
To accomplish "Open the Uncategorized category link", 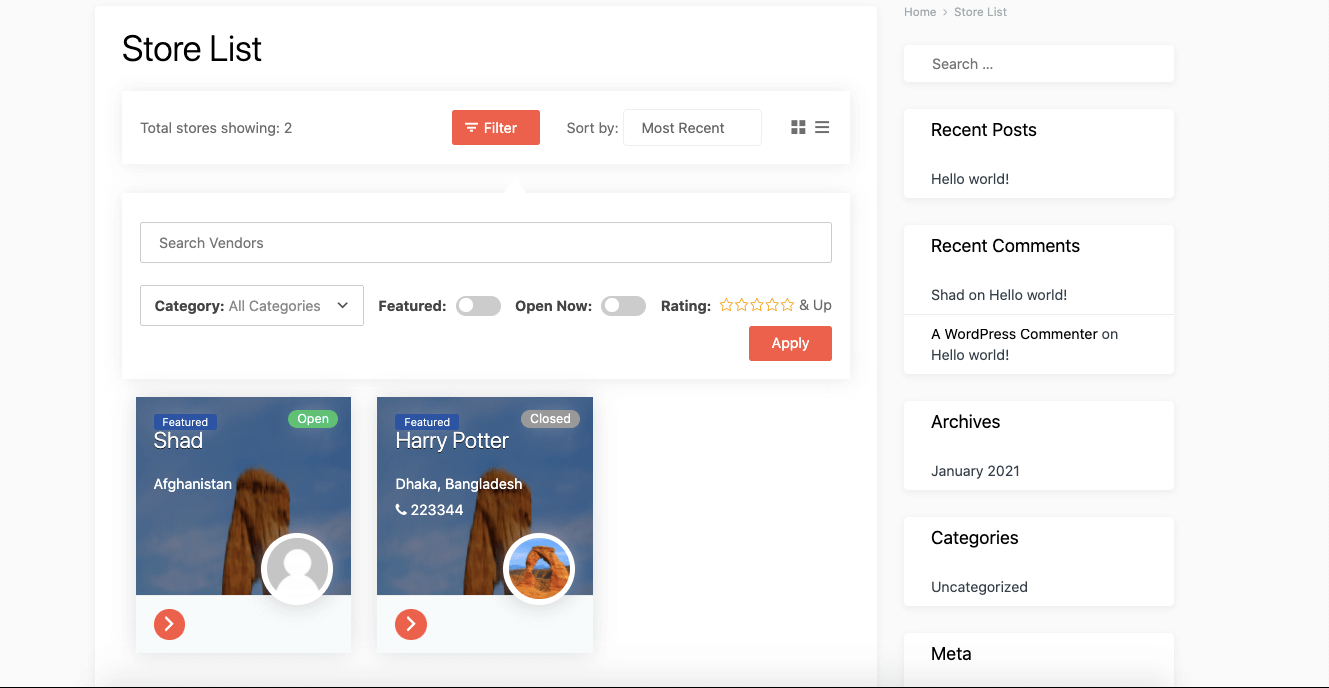I will point(979,587).
